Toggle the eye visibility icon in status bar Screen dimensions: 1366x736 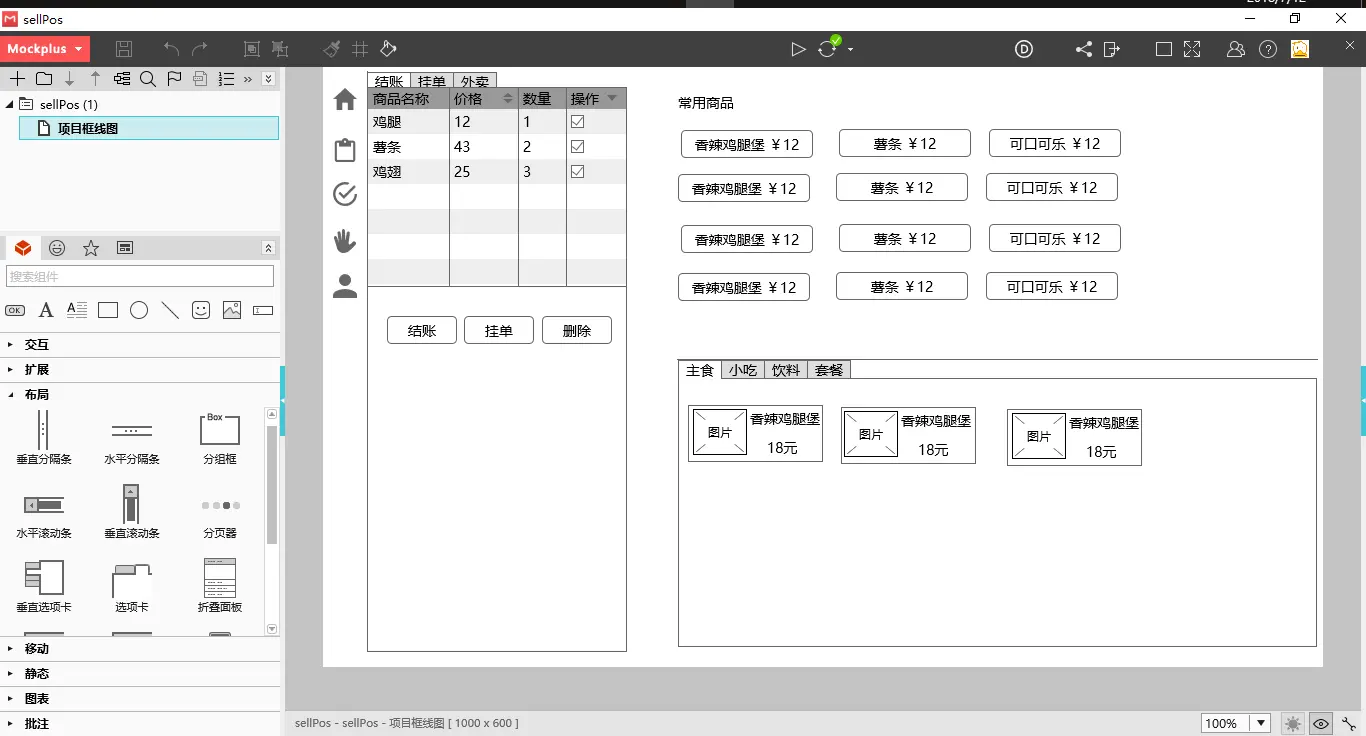tap(1321, 724)
